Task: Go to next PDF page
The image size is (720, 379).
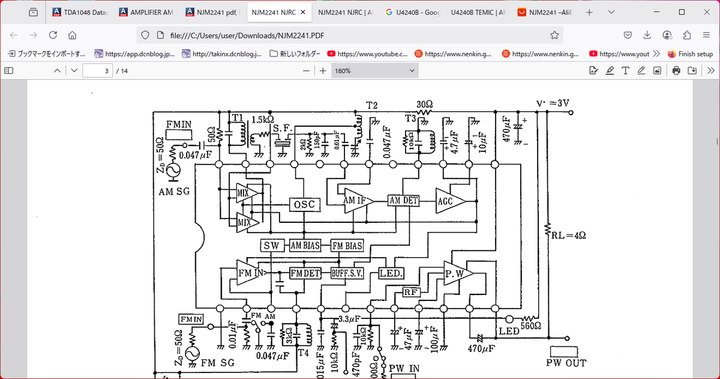Action: [x=74, y=71]
